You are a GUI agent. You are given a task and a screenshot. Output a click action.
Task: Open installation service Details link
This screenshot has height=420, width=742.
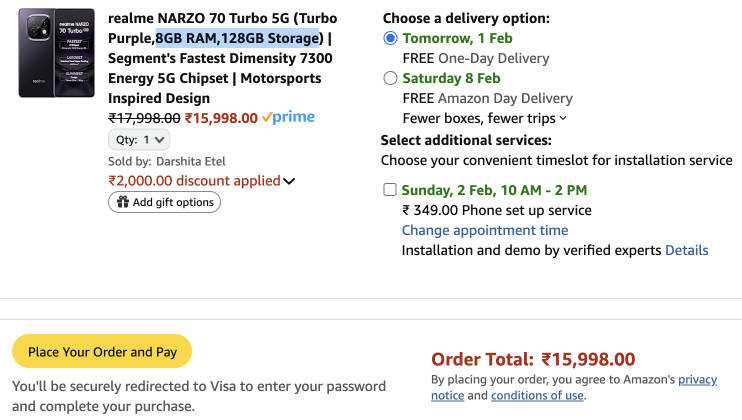tap(686, 250)
